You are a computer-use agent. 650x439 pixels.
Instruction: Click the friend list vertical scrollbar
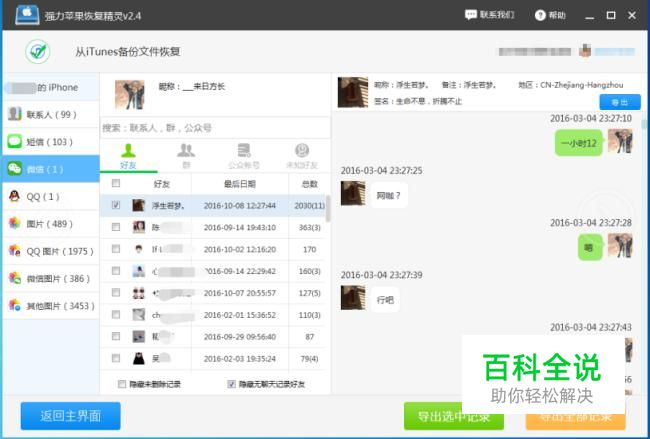pos(328,209)
